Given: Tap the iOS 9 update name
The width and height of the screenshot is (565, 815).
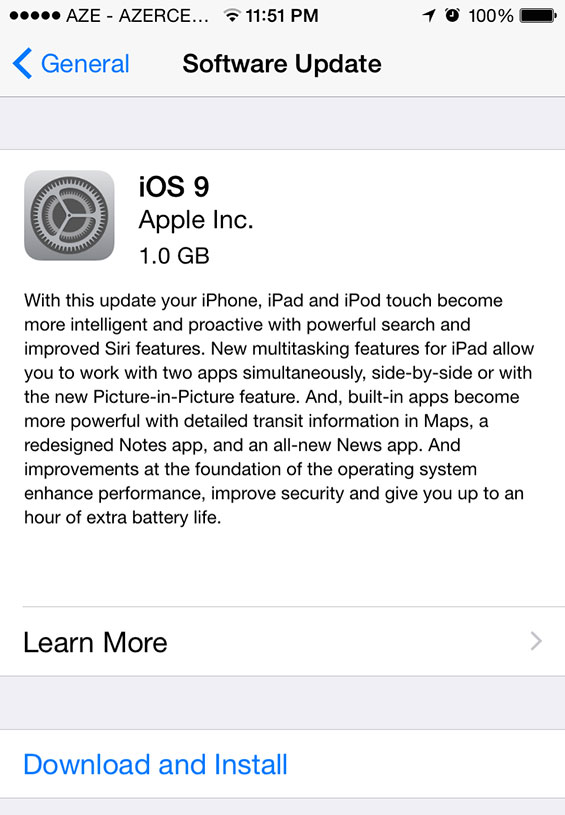Looking at the screenshot, I should (174, 186).
